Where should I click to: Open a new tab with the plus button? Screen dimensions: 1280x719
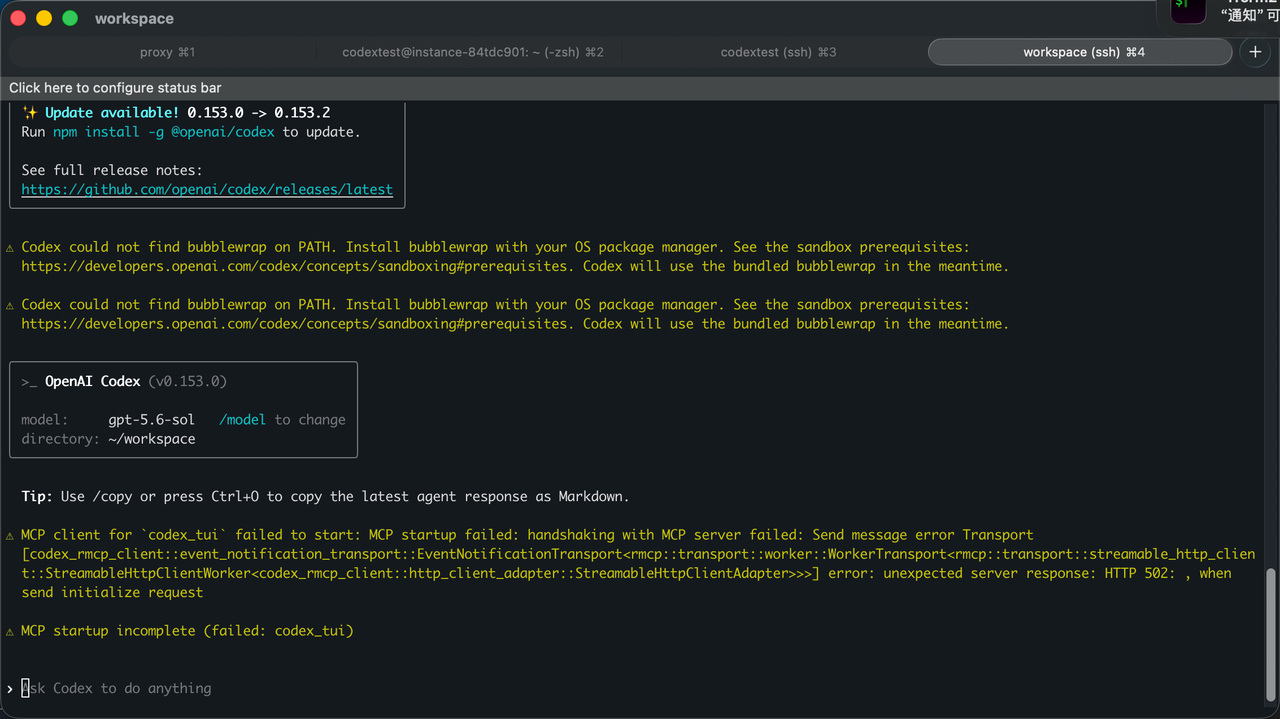pos(1256,52)
